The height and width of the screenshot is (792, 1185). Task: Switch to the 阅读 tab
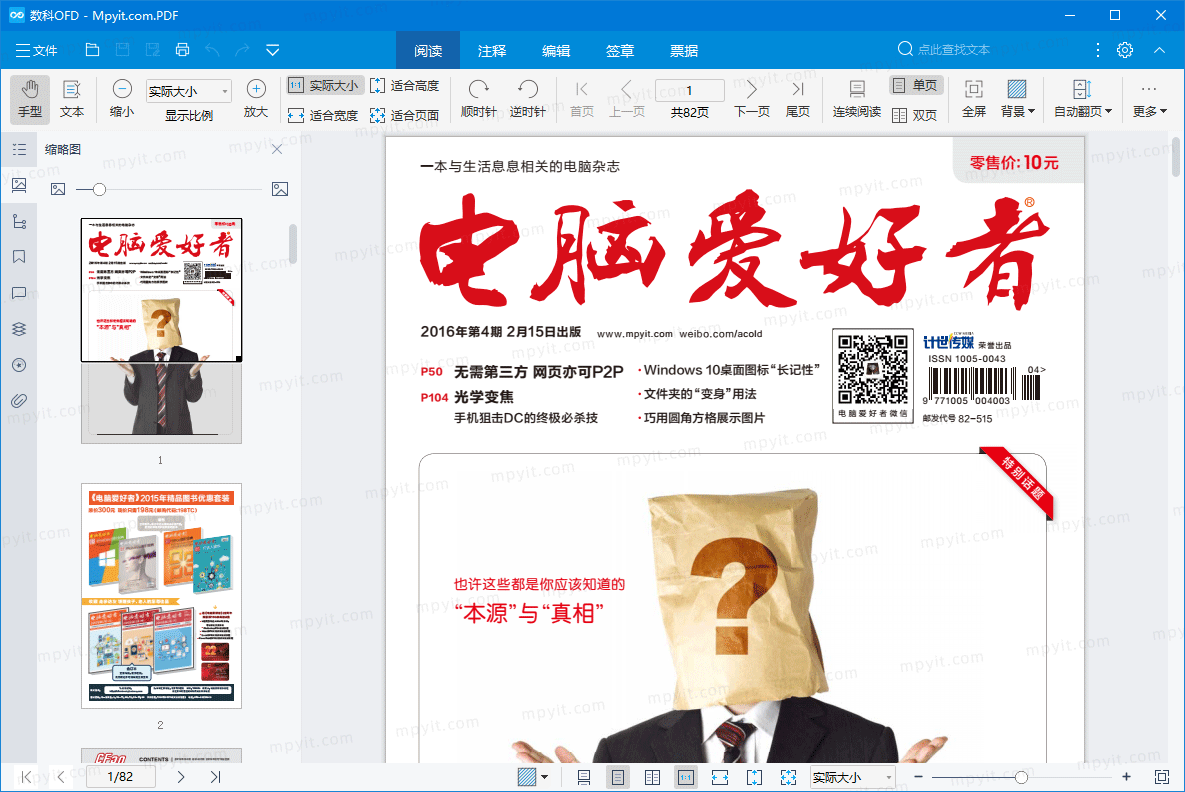pyautogui.click(x=428, y=51)
